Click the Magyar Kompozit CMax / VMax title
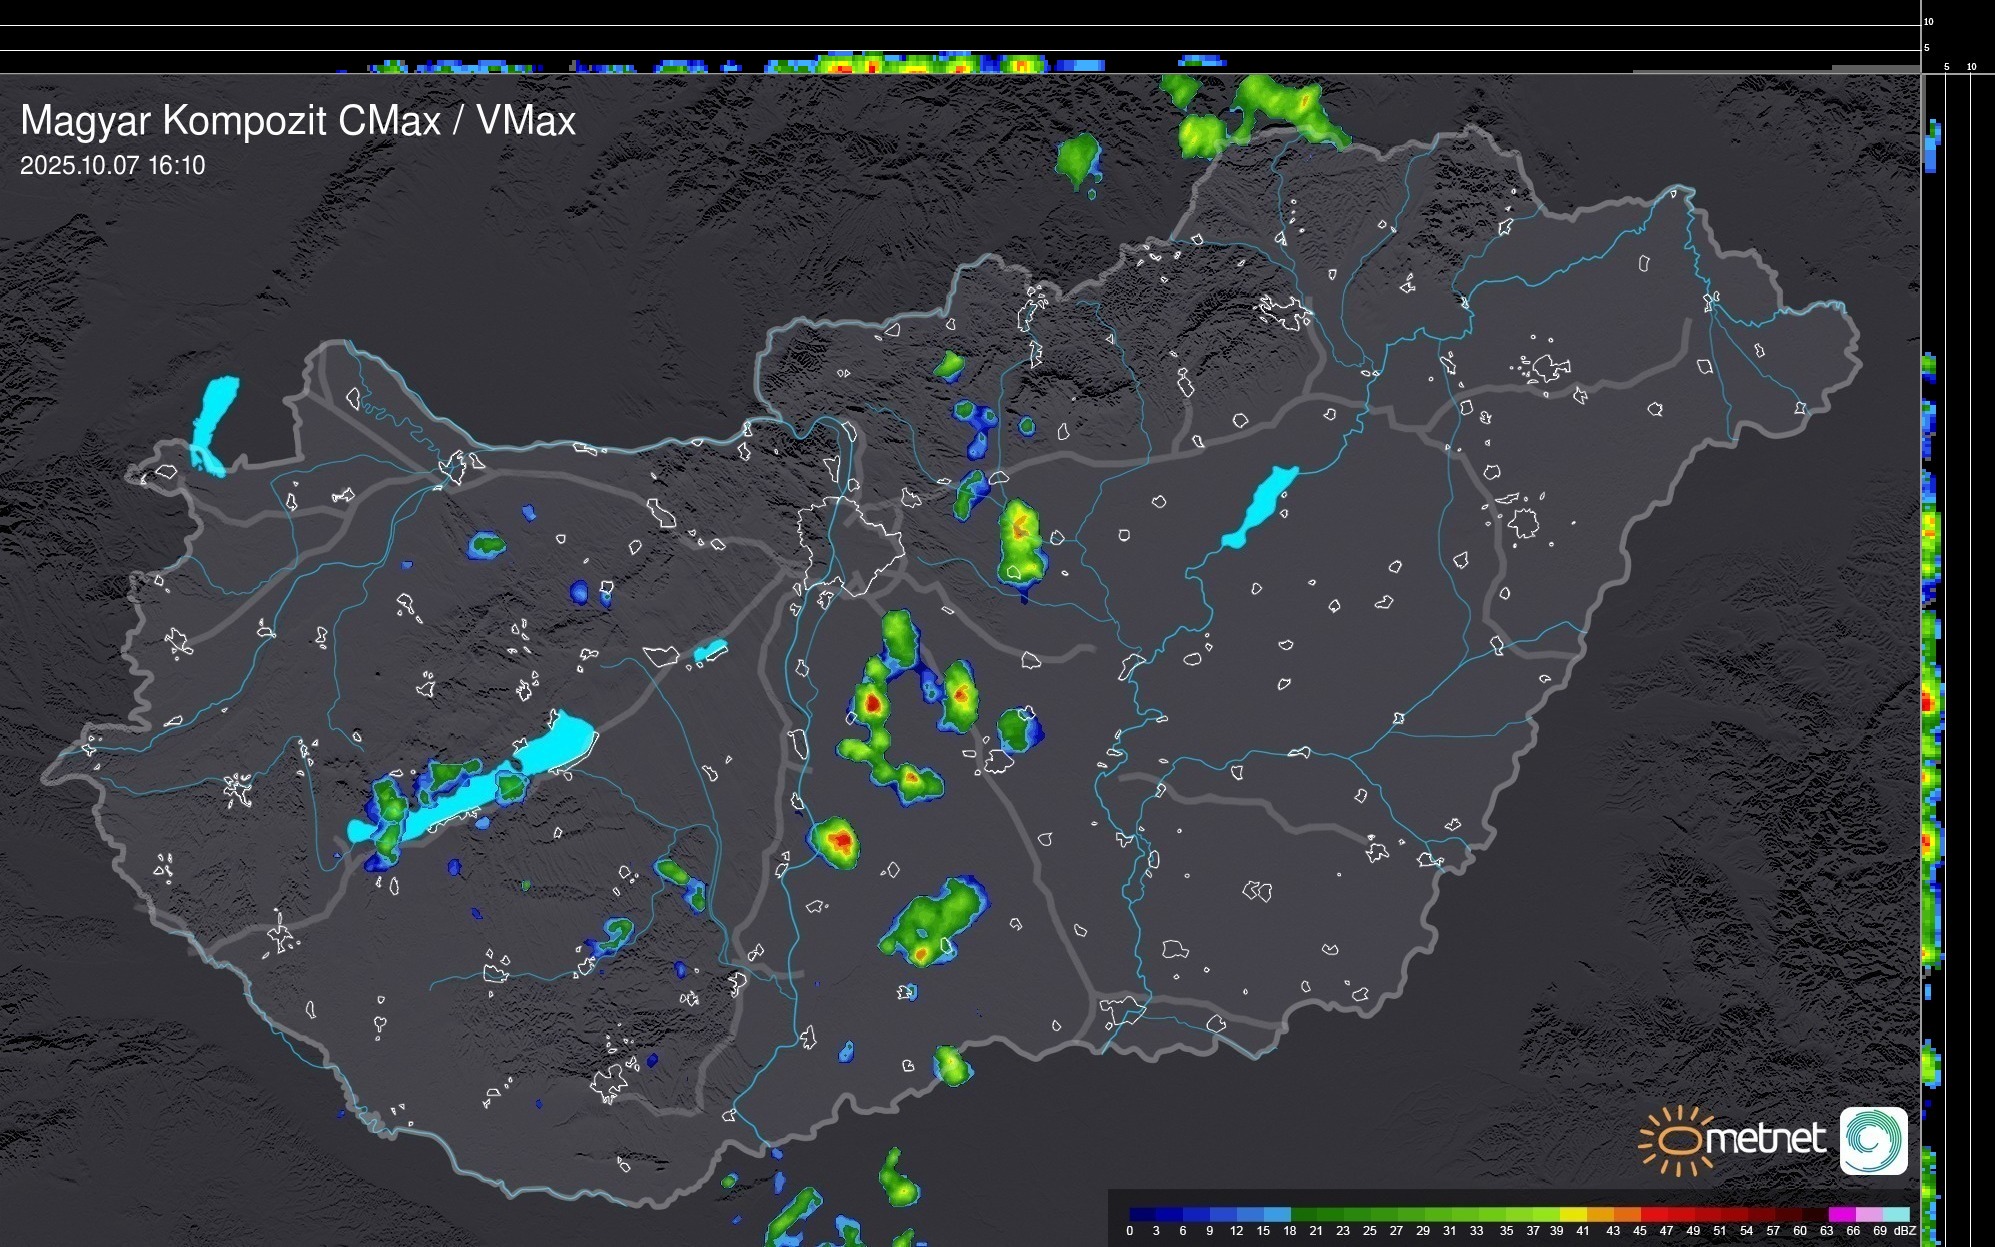This screenshot has height=1247, width=1995. [298, 121]
